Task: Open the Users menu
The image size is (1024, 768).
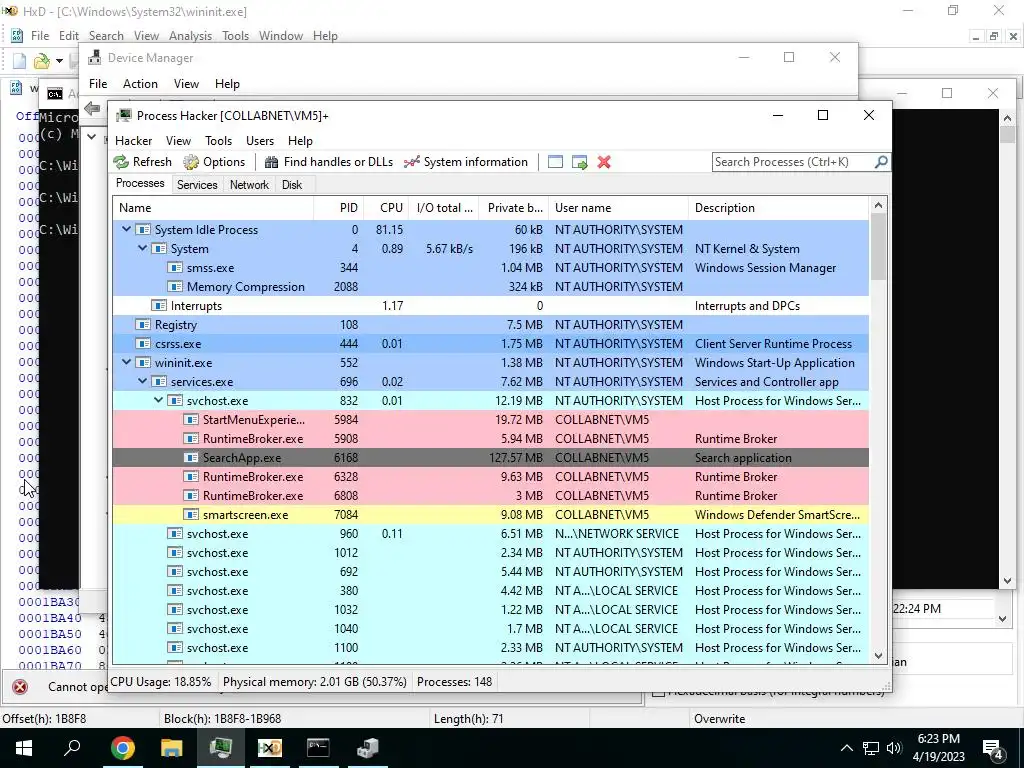Action: click(x=260, y=141)
